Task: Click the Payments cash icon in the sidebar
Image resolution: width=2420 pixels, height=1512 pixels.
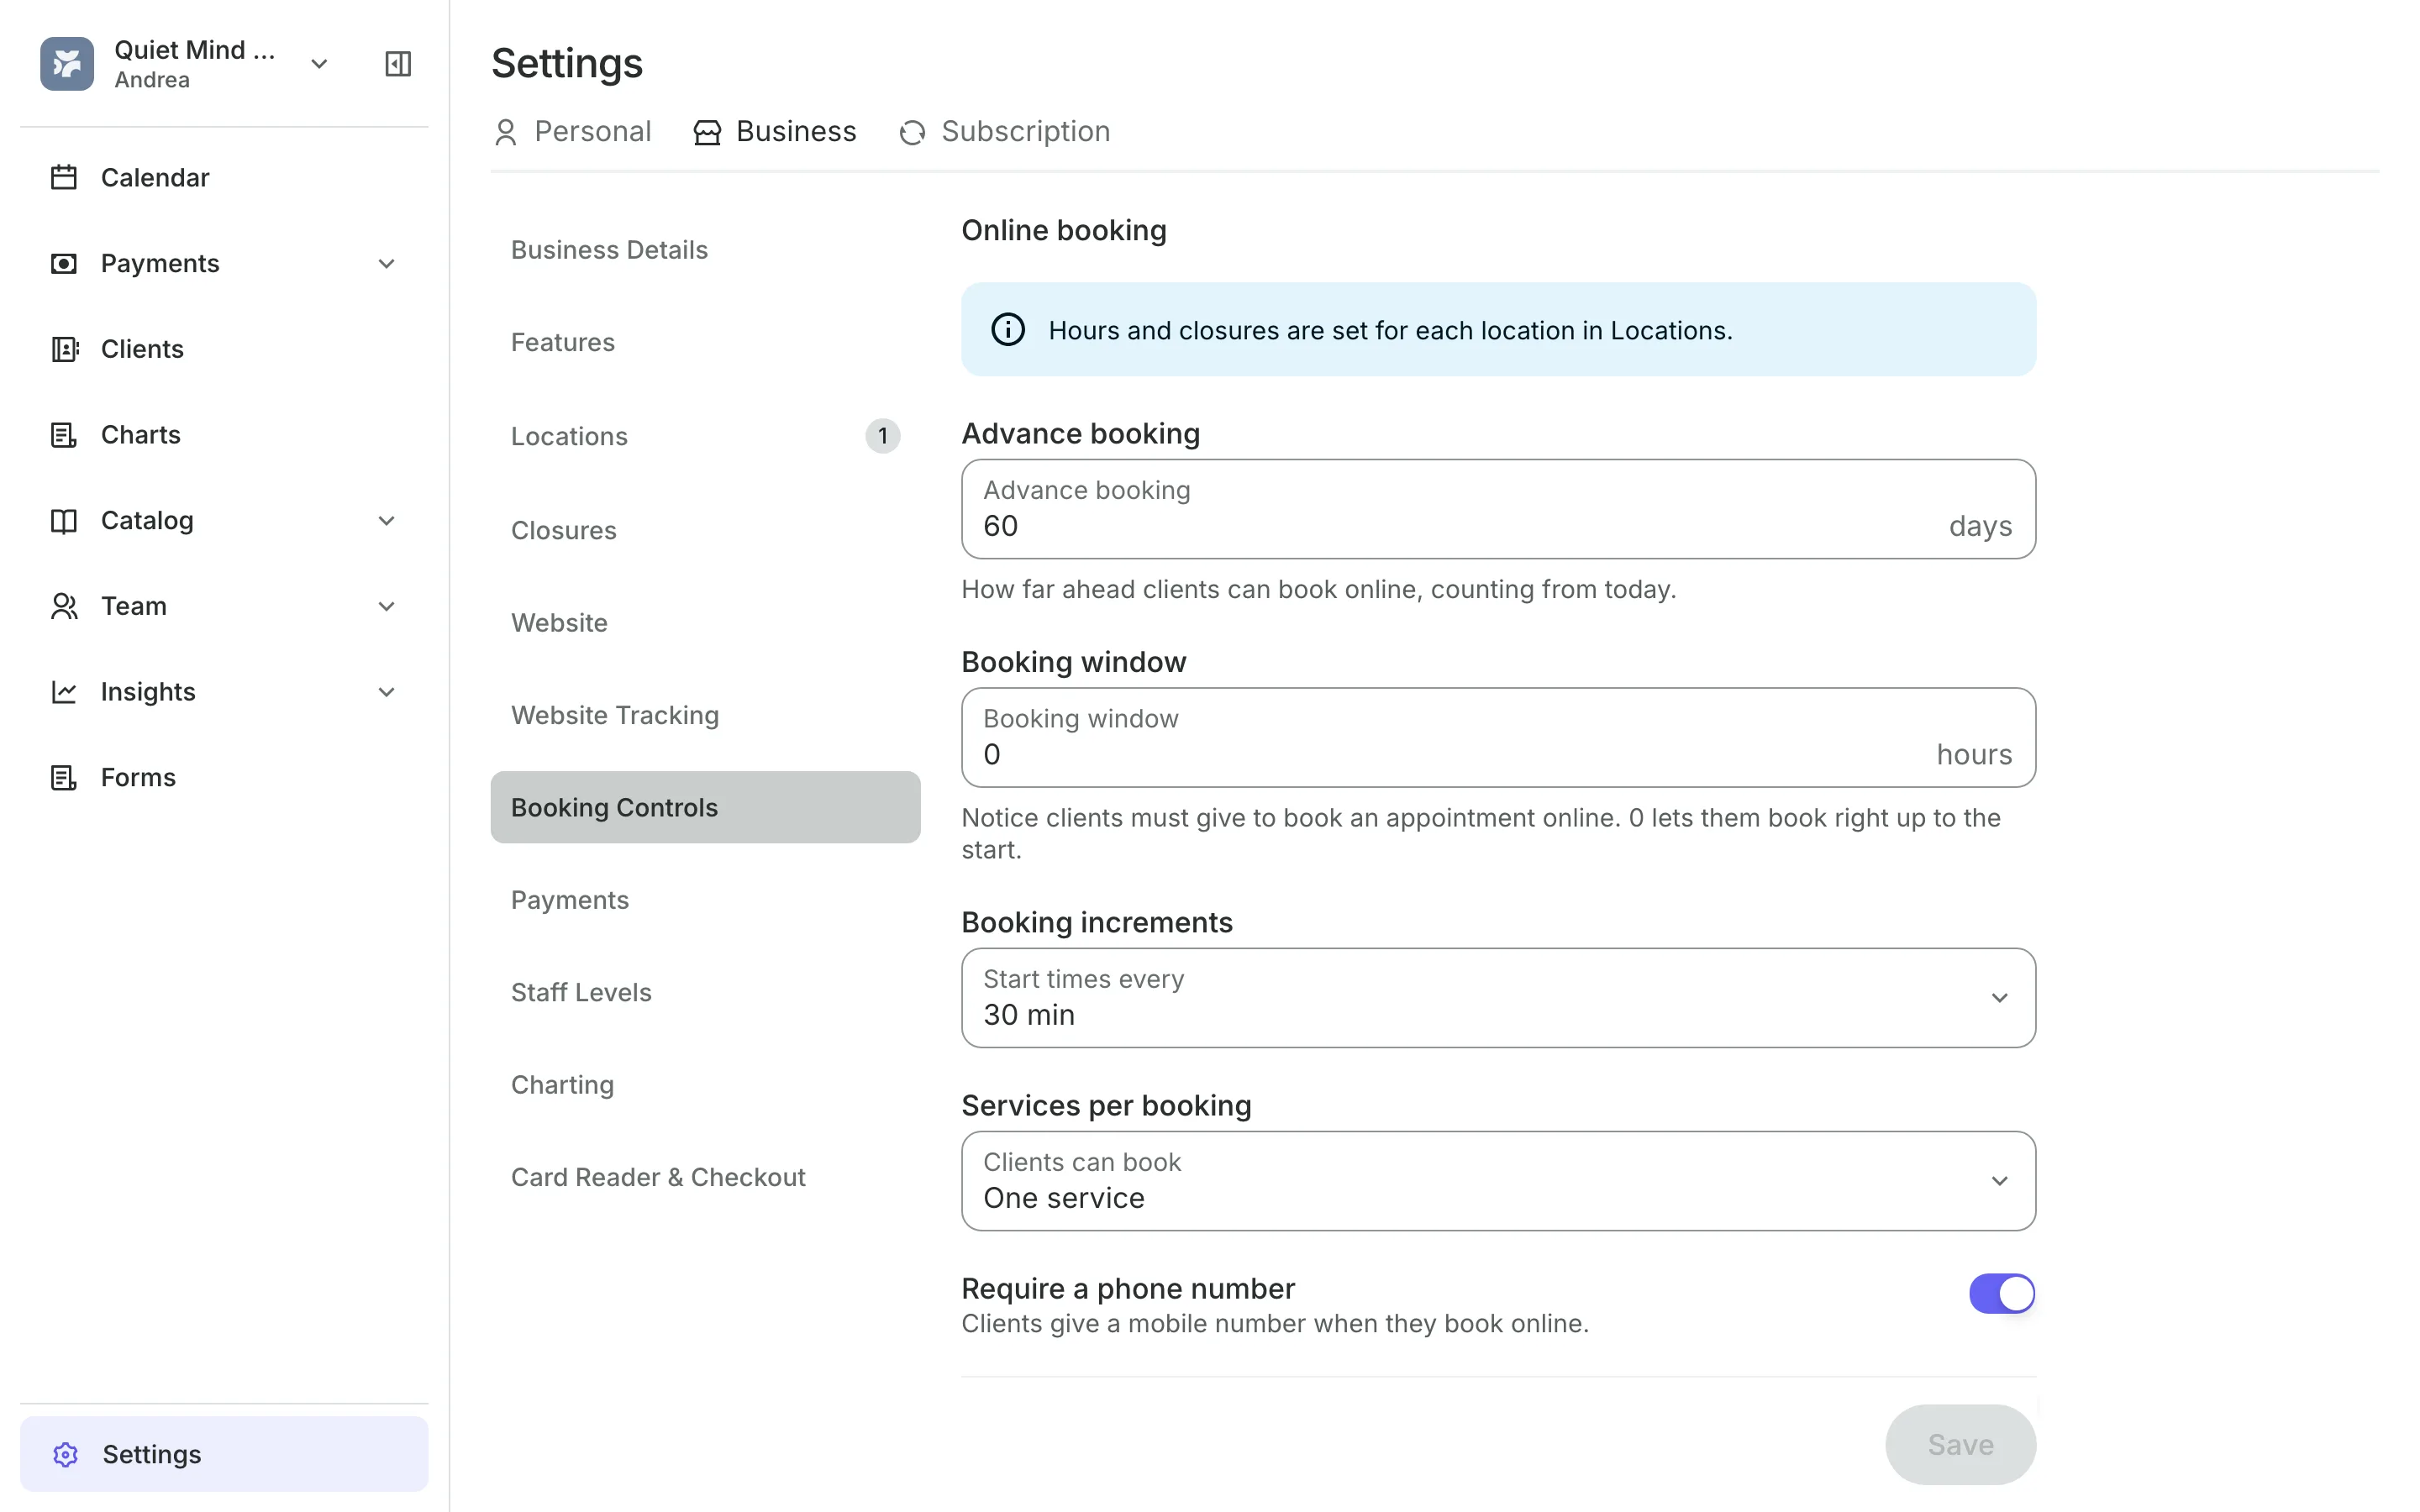Action: pos(64,263)
